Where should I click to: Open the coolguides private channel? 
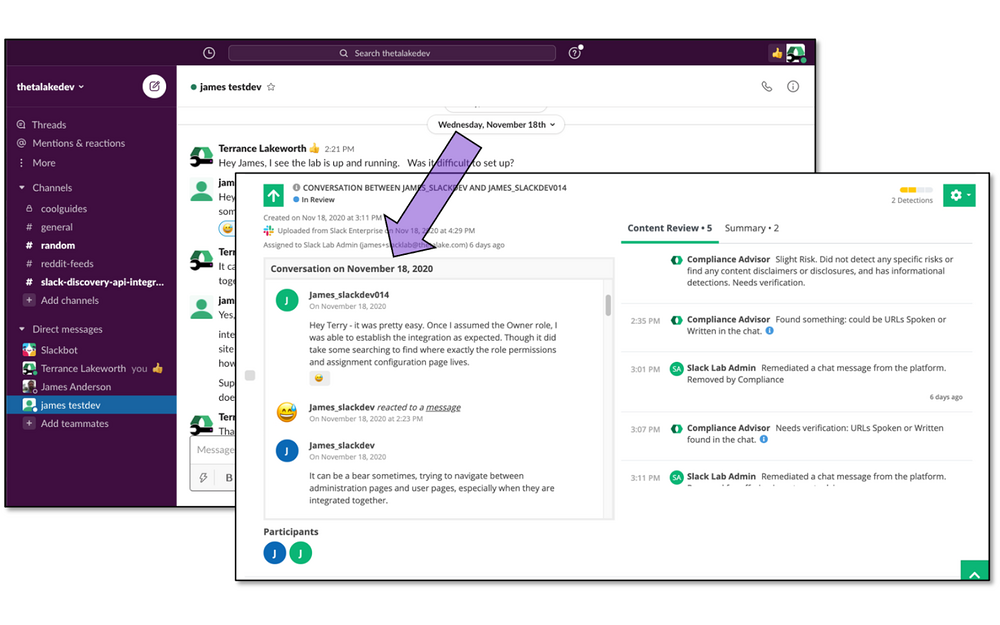(x=64, y=209)
